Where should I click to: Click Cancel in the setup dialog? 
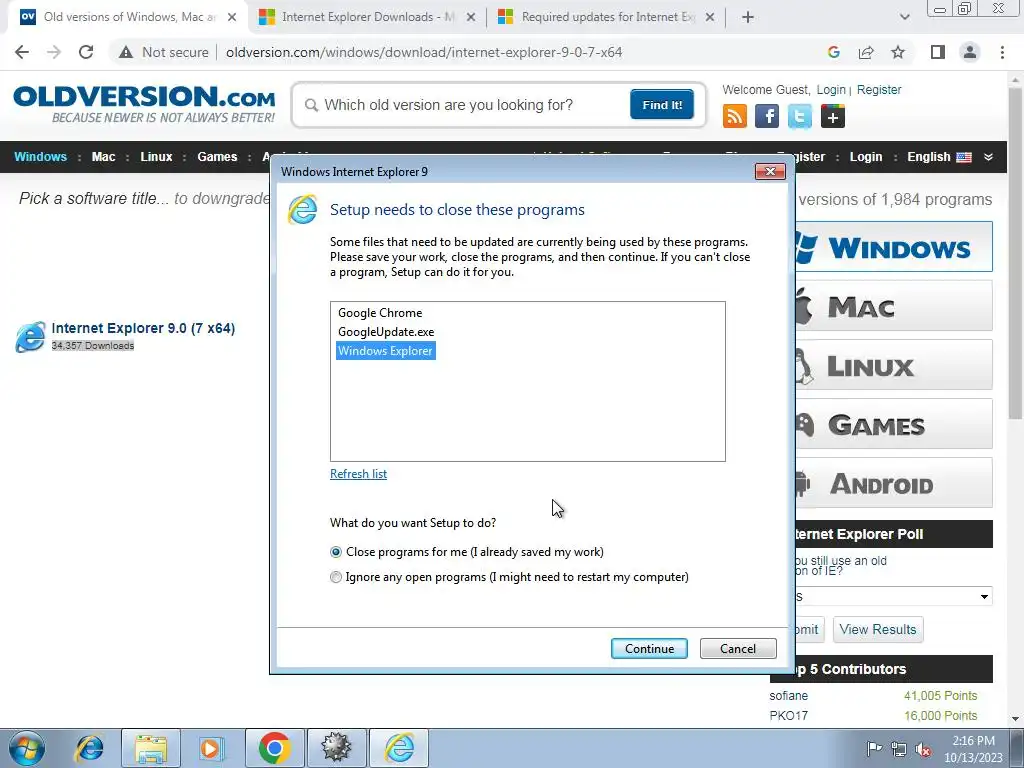pyautogui.click(x=738, y=648)
